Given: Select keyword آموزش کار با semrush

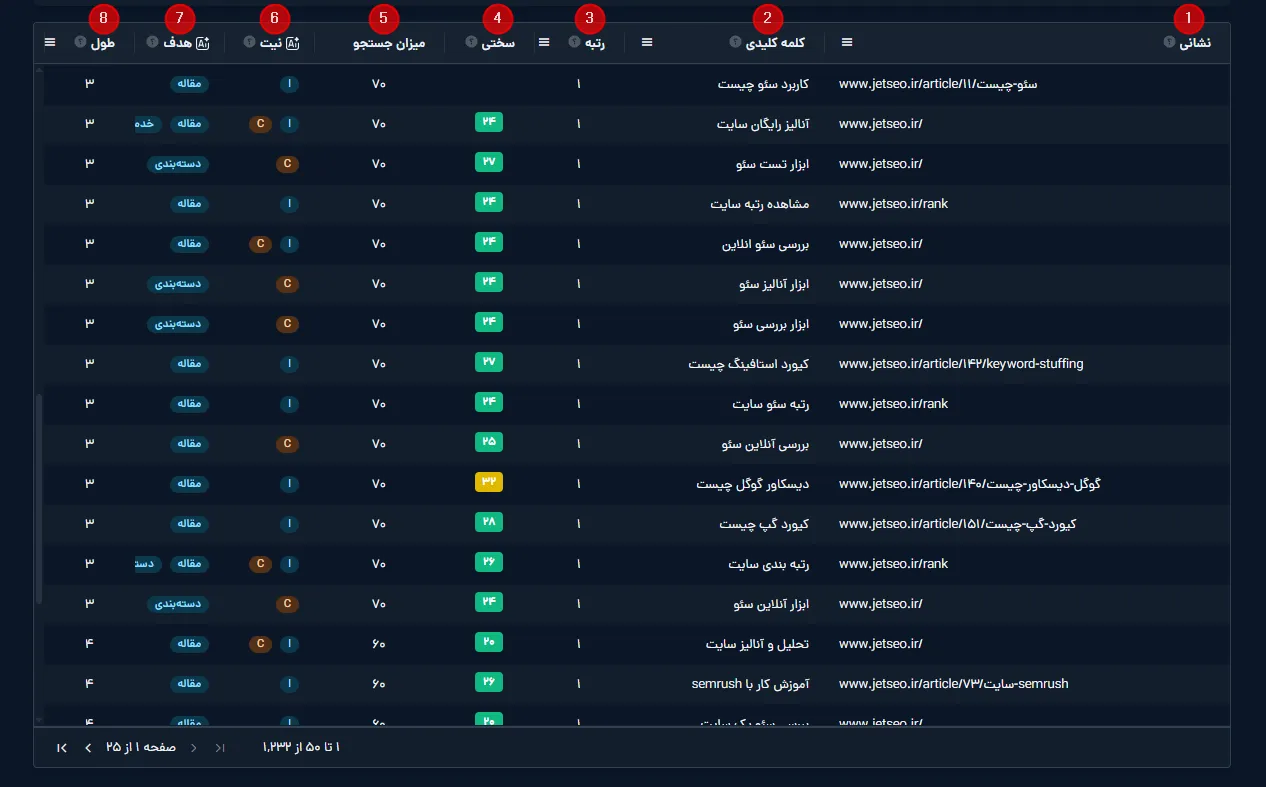Looking at the screenshot, I should point(751,684).
